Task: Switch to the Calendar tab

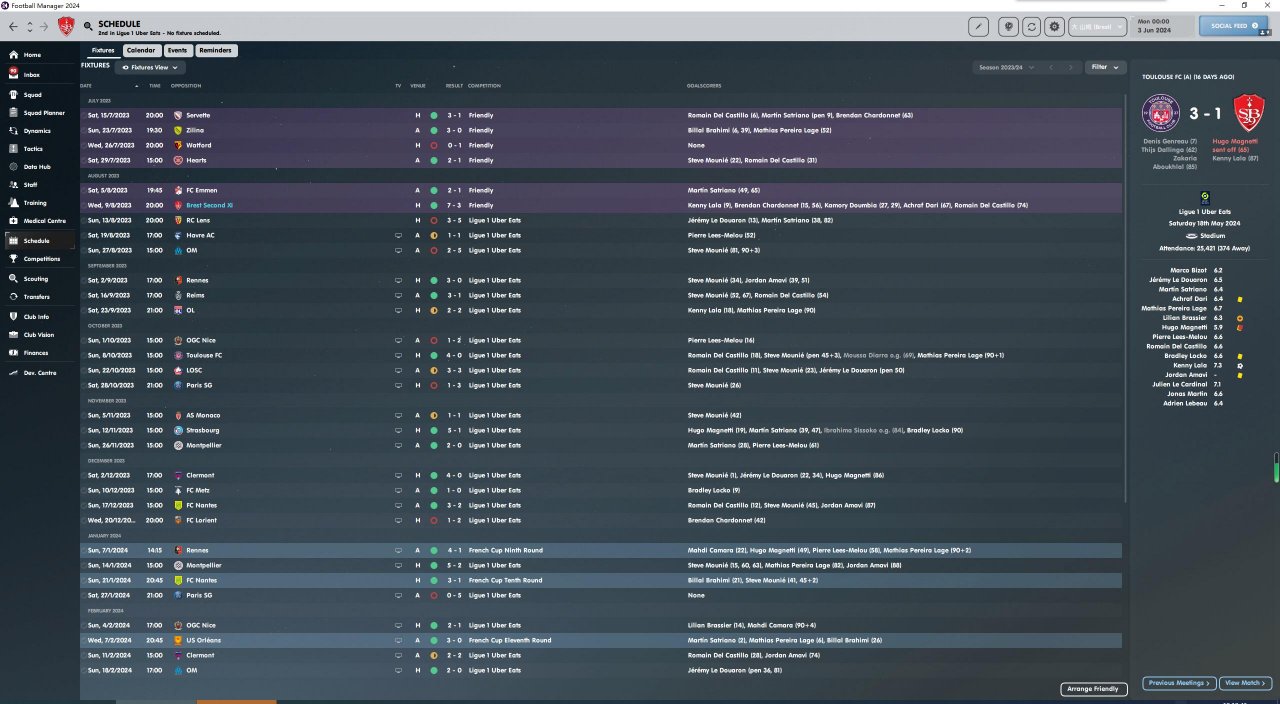Action: [x=141, y=50]
